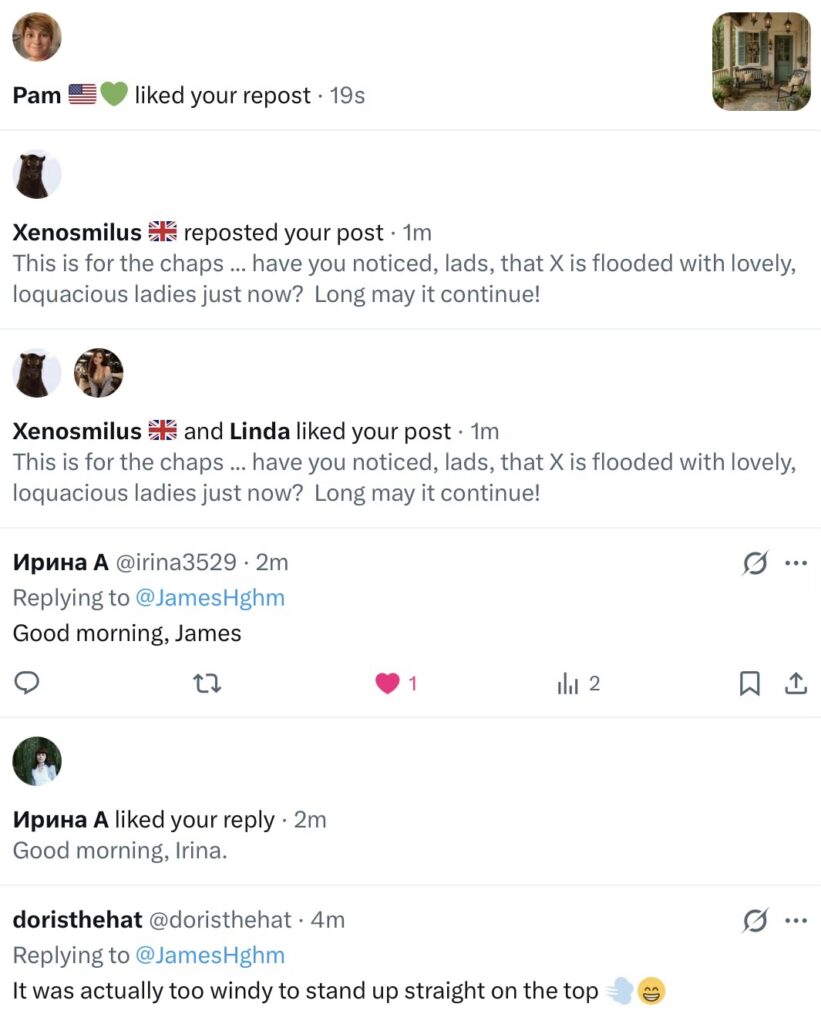
Task: Open @JamesHghm link in doristhehat's reply
Action: click(x=209, y=955)
